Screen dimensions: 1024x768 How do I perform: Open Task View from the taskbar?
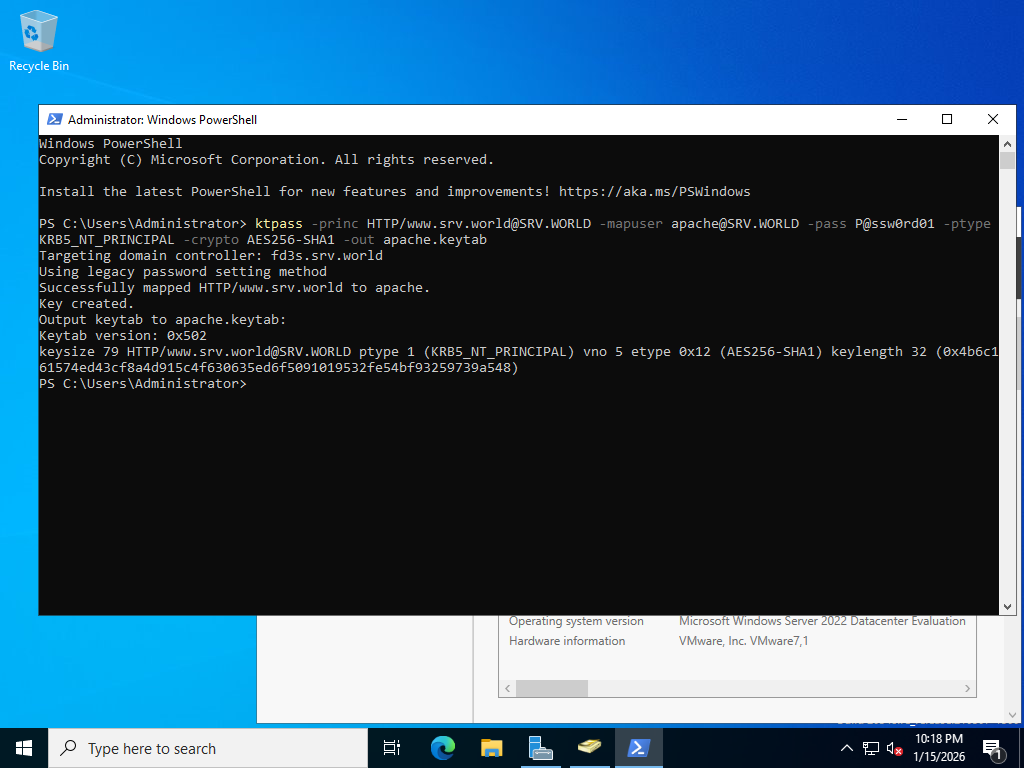(x=392, y=748)
